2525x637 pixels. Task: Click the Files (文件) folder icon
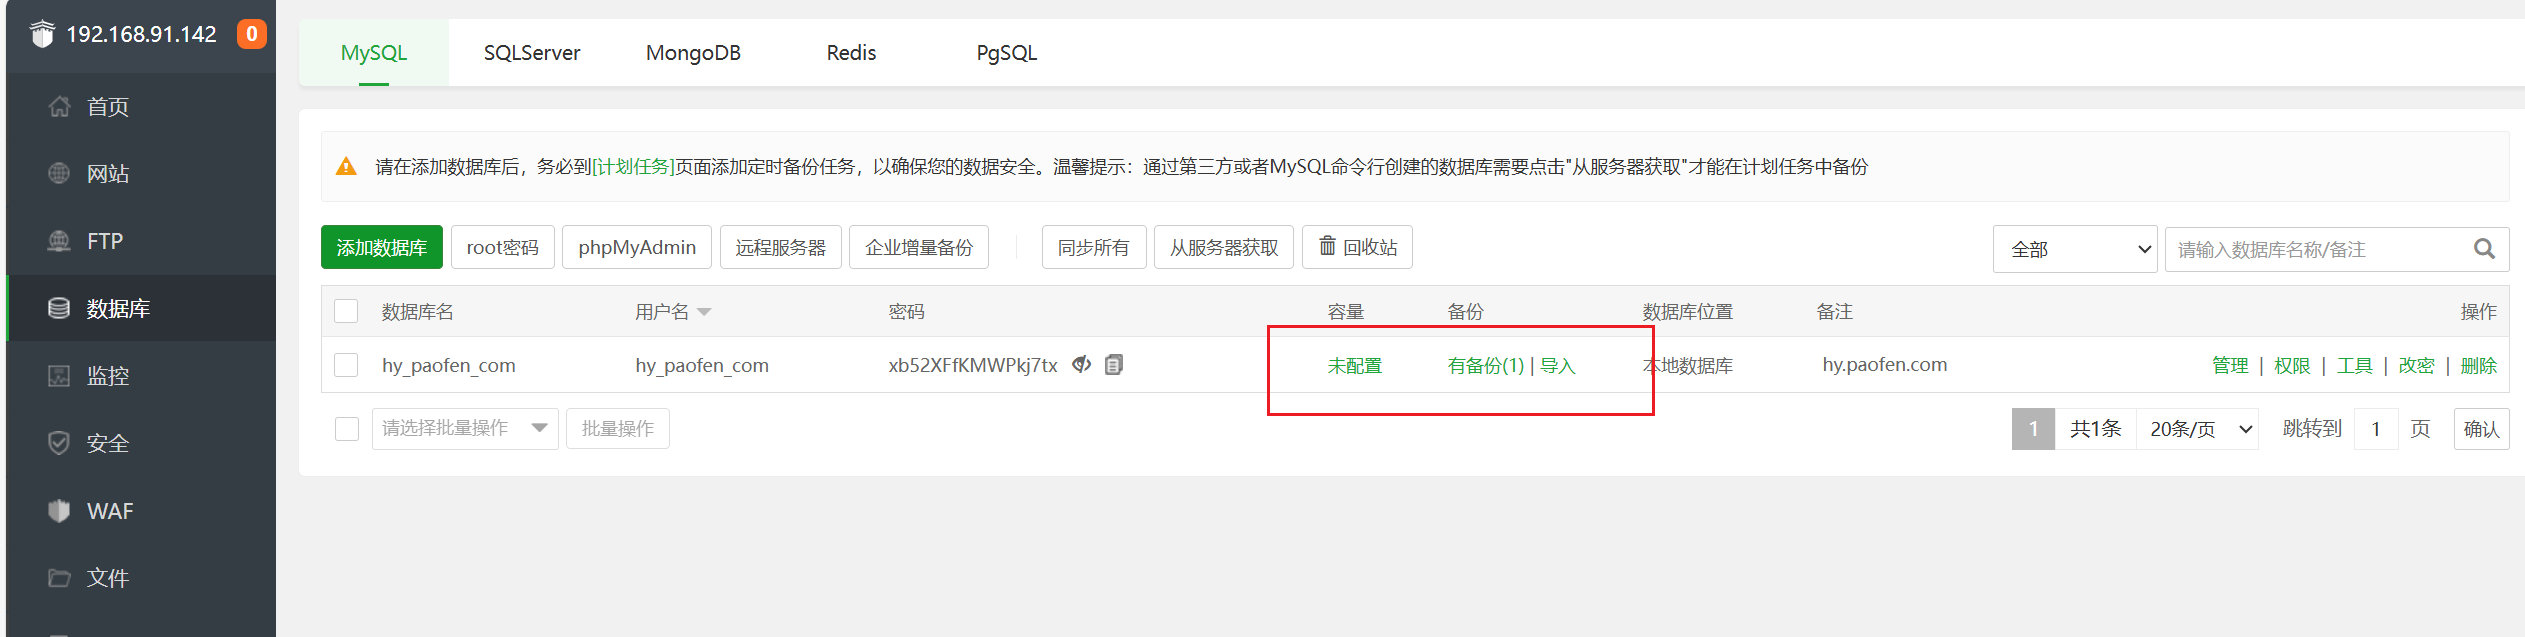pos(59,578)
